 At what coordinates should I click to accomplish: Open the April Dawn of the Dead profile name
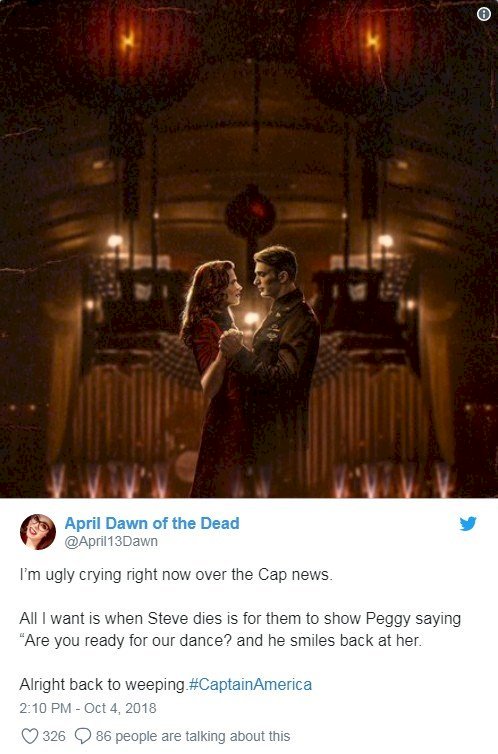152,523
